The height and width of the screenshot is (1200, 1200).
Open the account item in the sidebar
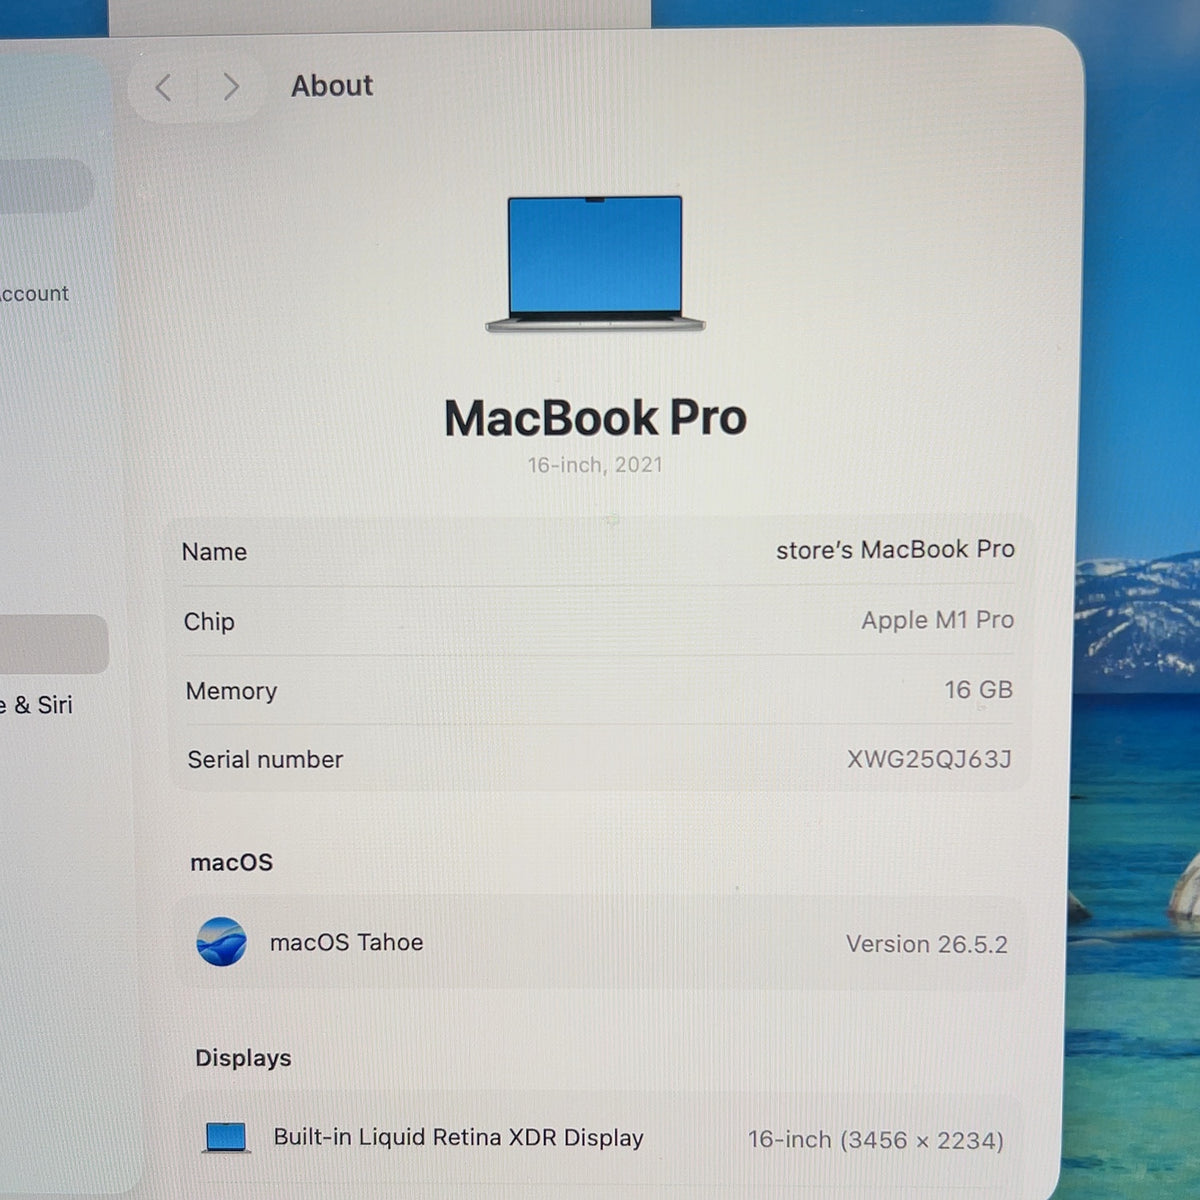[35, 294]
